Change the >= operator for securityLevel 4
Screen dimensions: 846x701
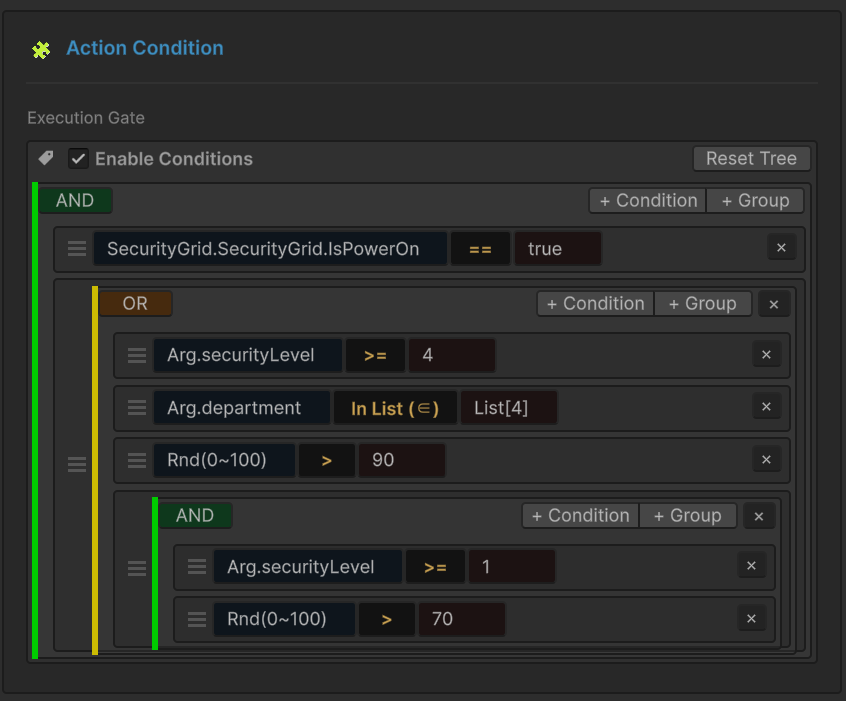(375, 355)
